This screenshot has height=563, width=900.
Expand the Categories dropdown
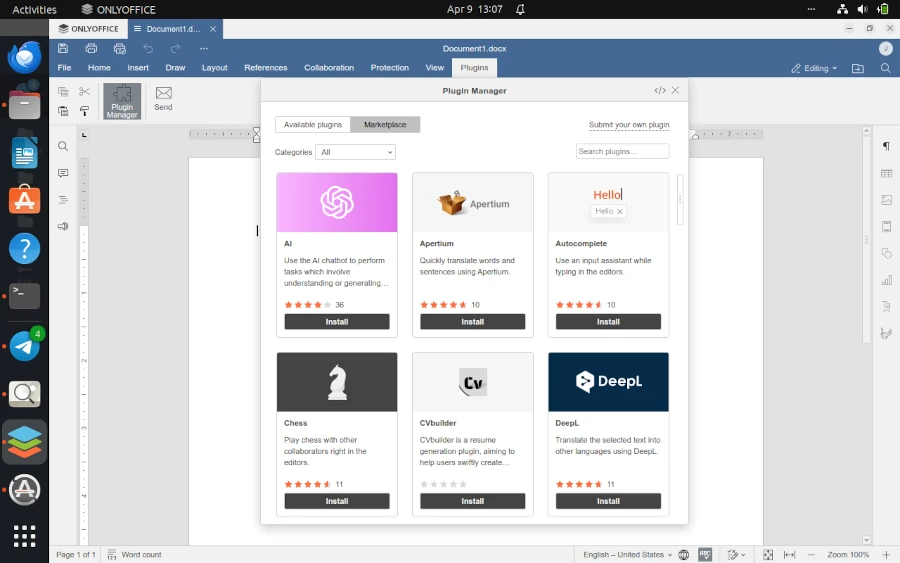356,152
